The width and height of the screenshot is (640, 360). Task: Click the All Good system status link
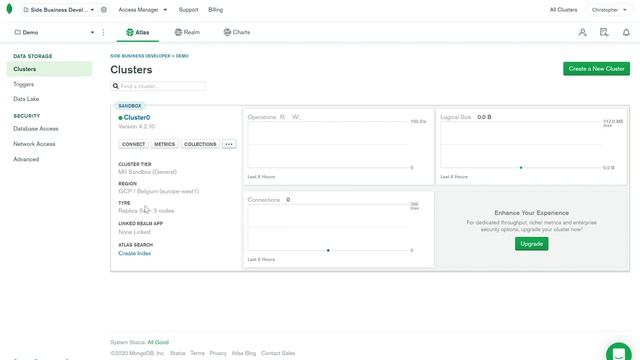158,342
